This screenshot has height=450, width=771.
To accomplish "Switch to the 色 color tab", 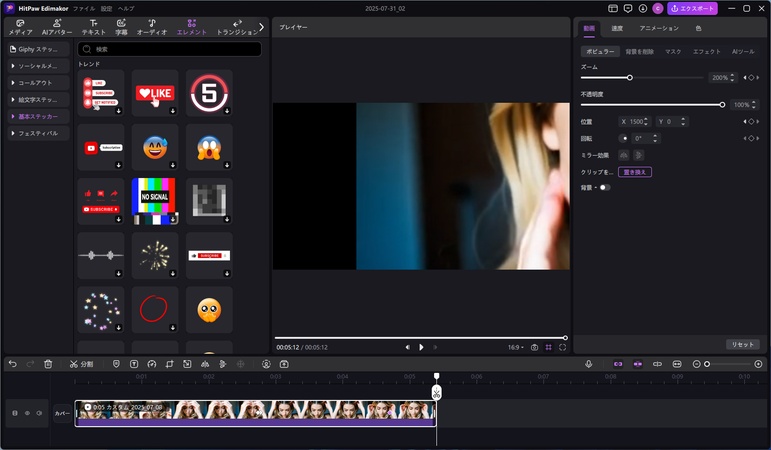I will click(x=698, y=28).
